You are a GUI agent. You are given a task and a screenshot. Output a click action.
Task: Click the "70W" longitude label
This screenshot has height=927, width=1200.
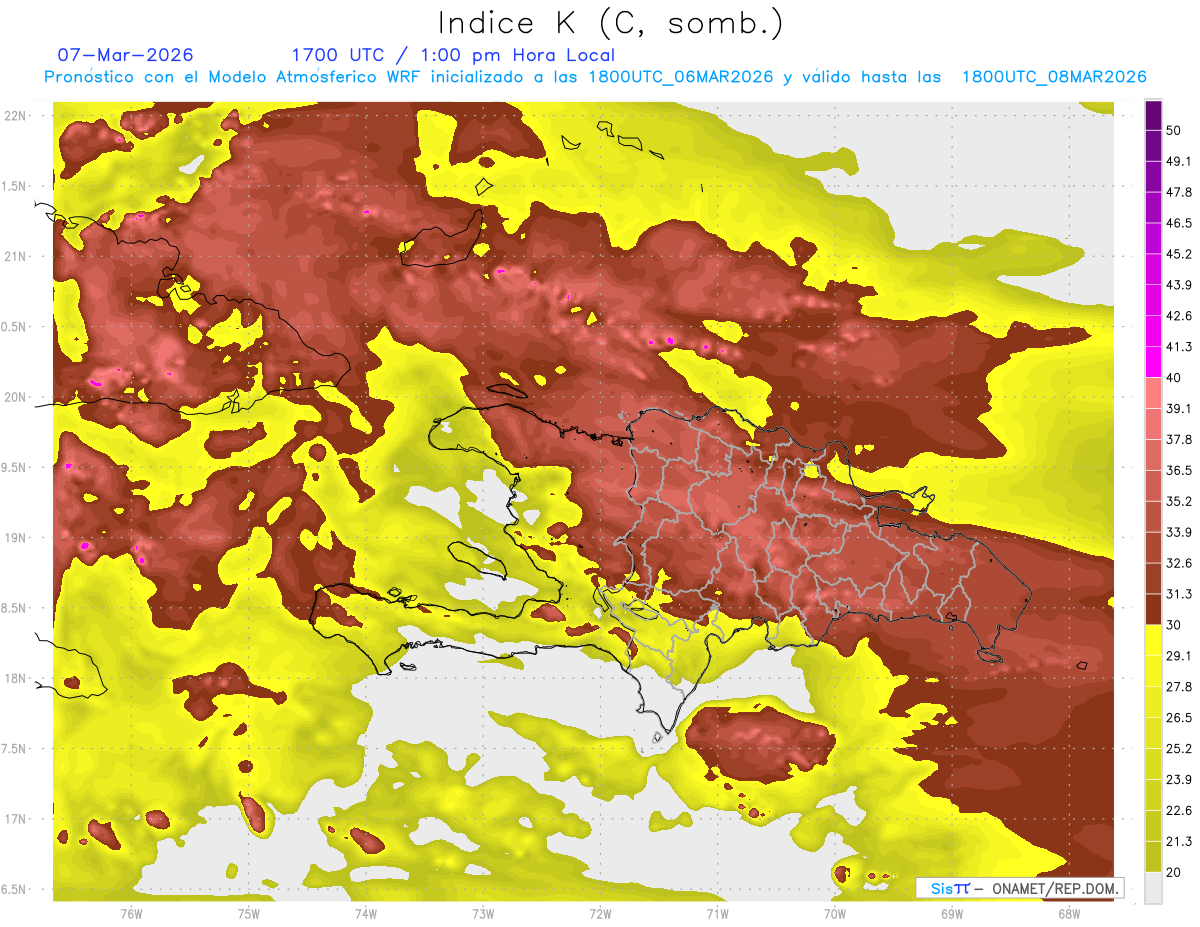click(834, 914)
